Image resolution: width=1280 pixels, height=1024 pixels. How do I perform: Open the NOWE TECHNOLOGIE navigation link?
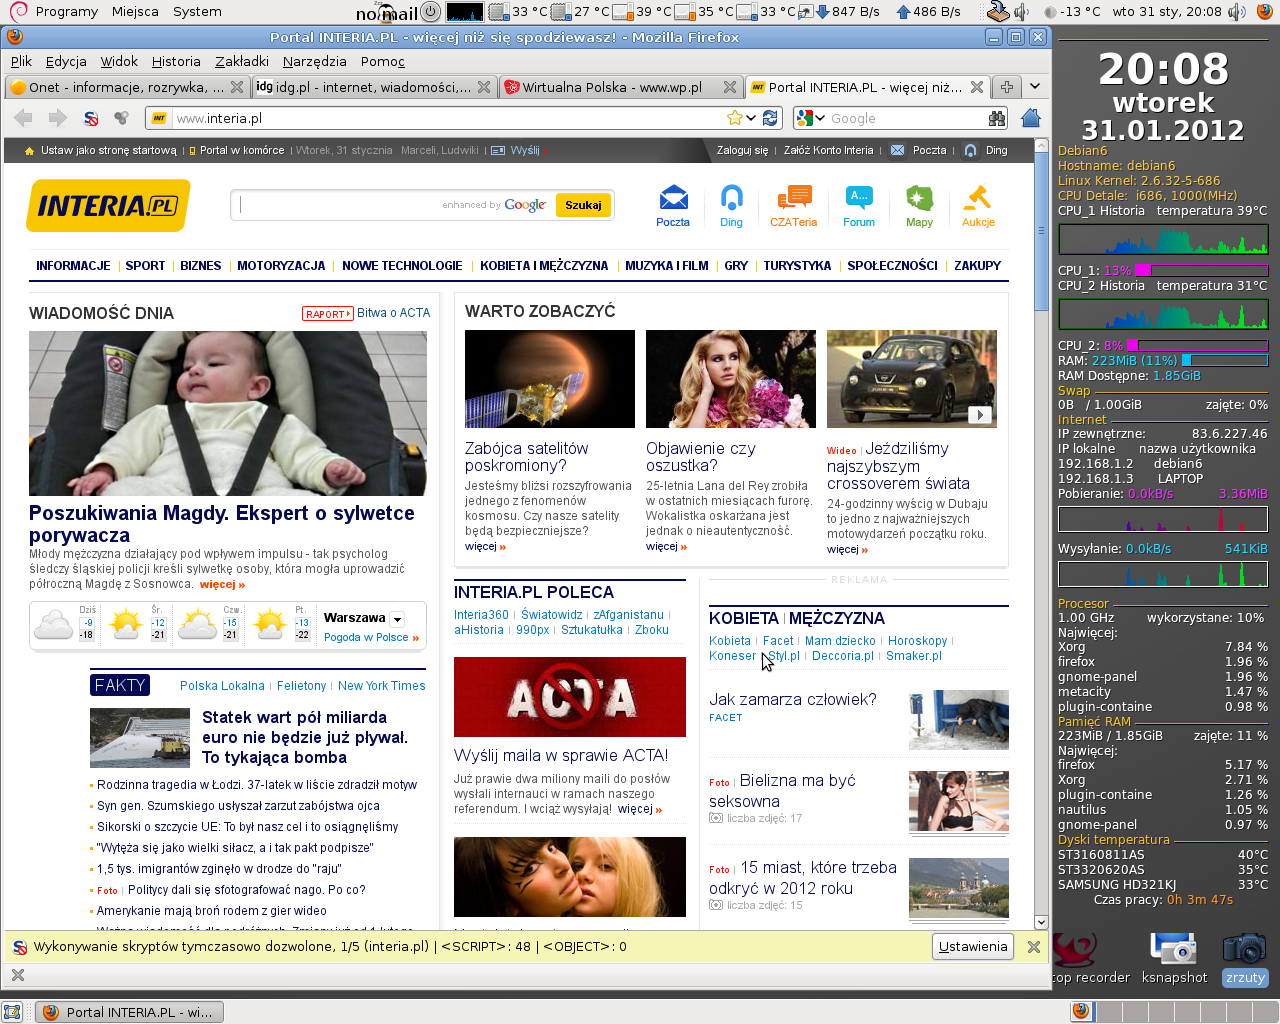(x=402, y=266)
